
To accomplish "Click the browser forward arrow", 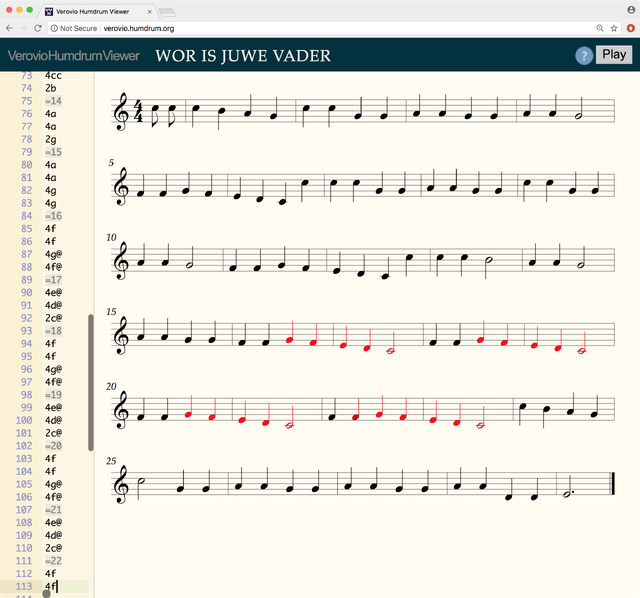I will click(23, 29).
